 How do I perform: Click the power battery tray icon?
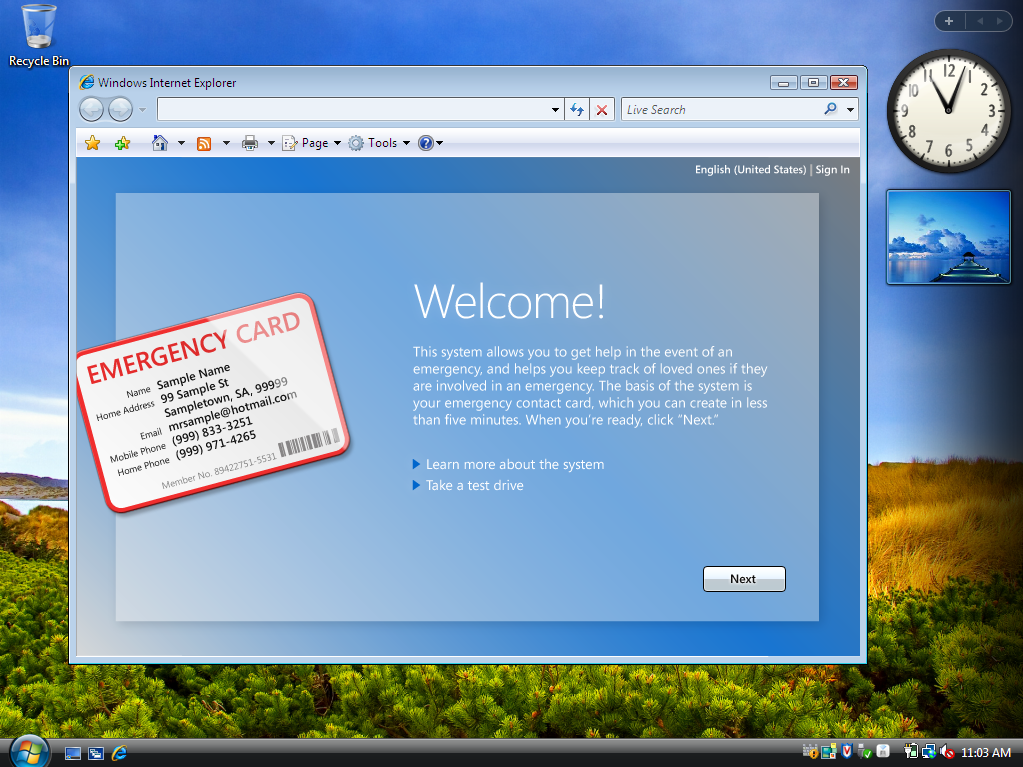[x=911, y=751]
